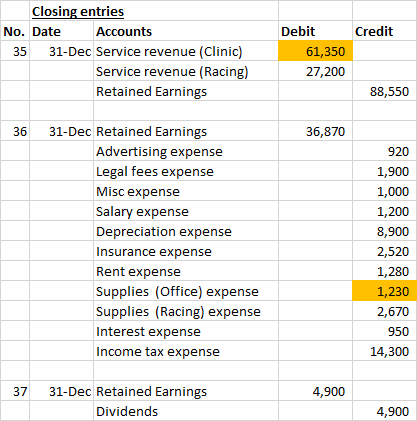
Task: Select 'Service revenue (Racing)' account cell
Action: coord(186,71)
